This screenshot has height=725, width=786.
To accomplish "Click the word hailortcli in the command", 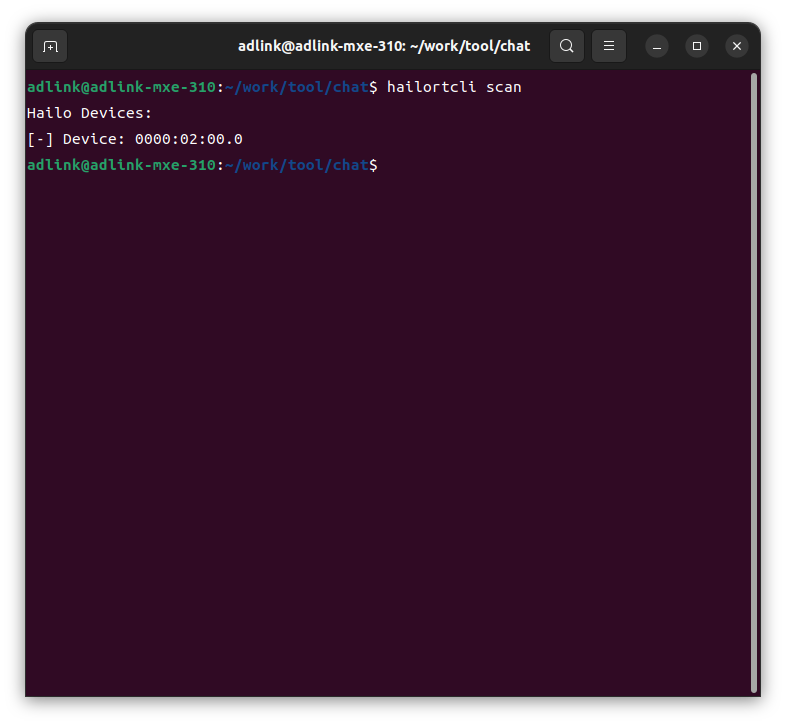I will [x=431, y=87].
